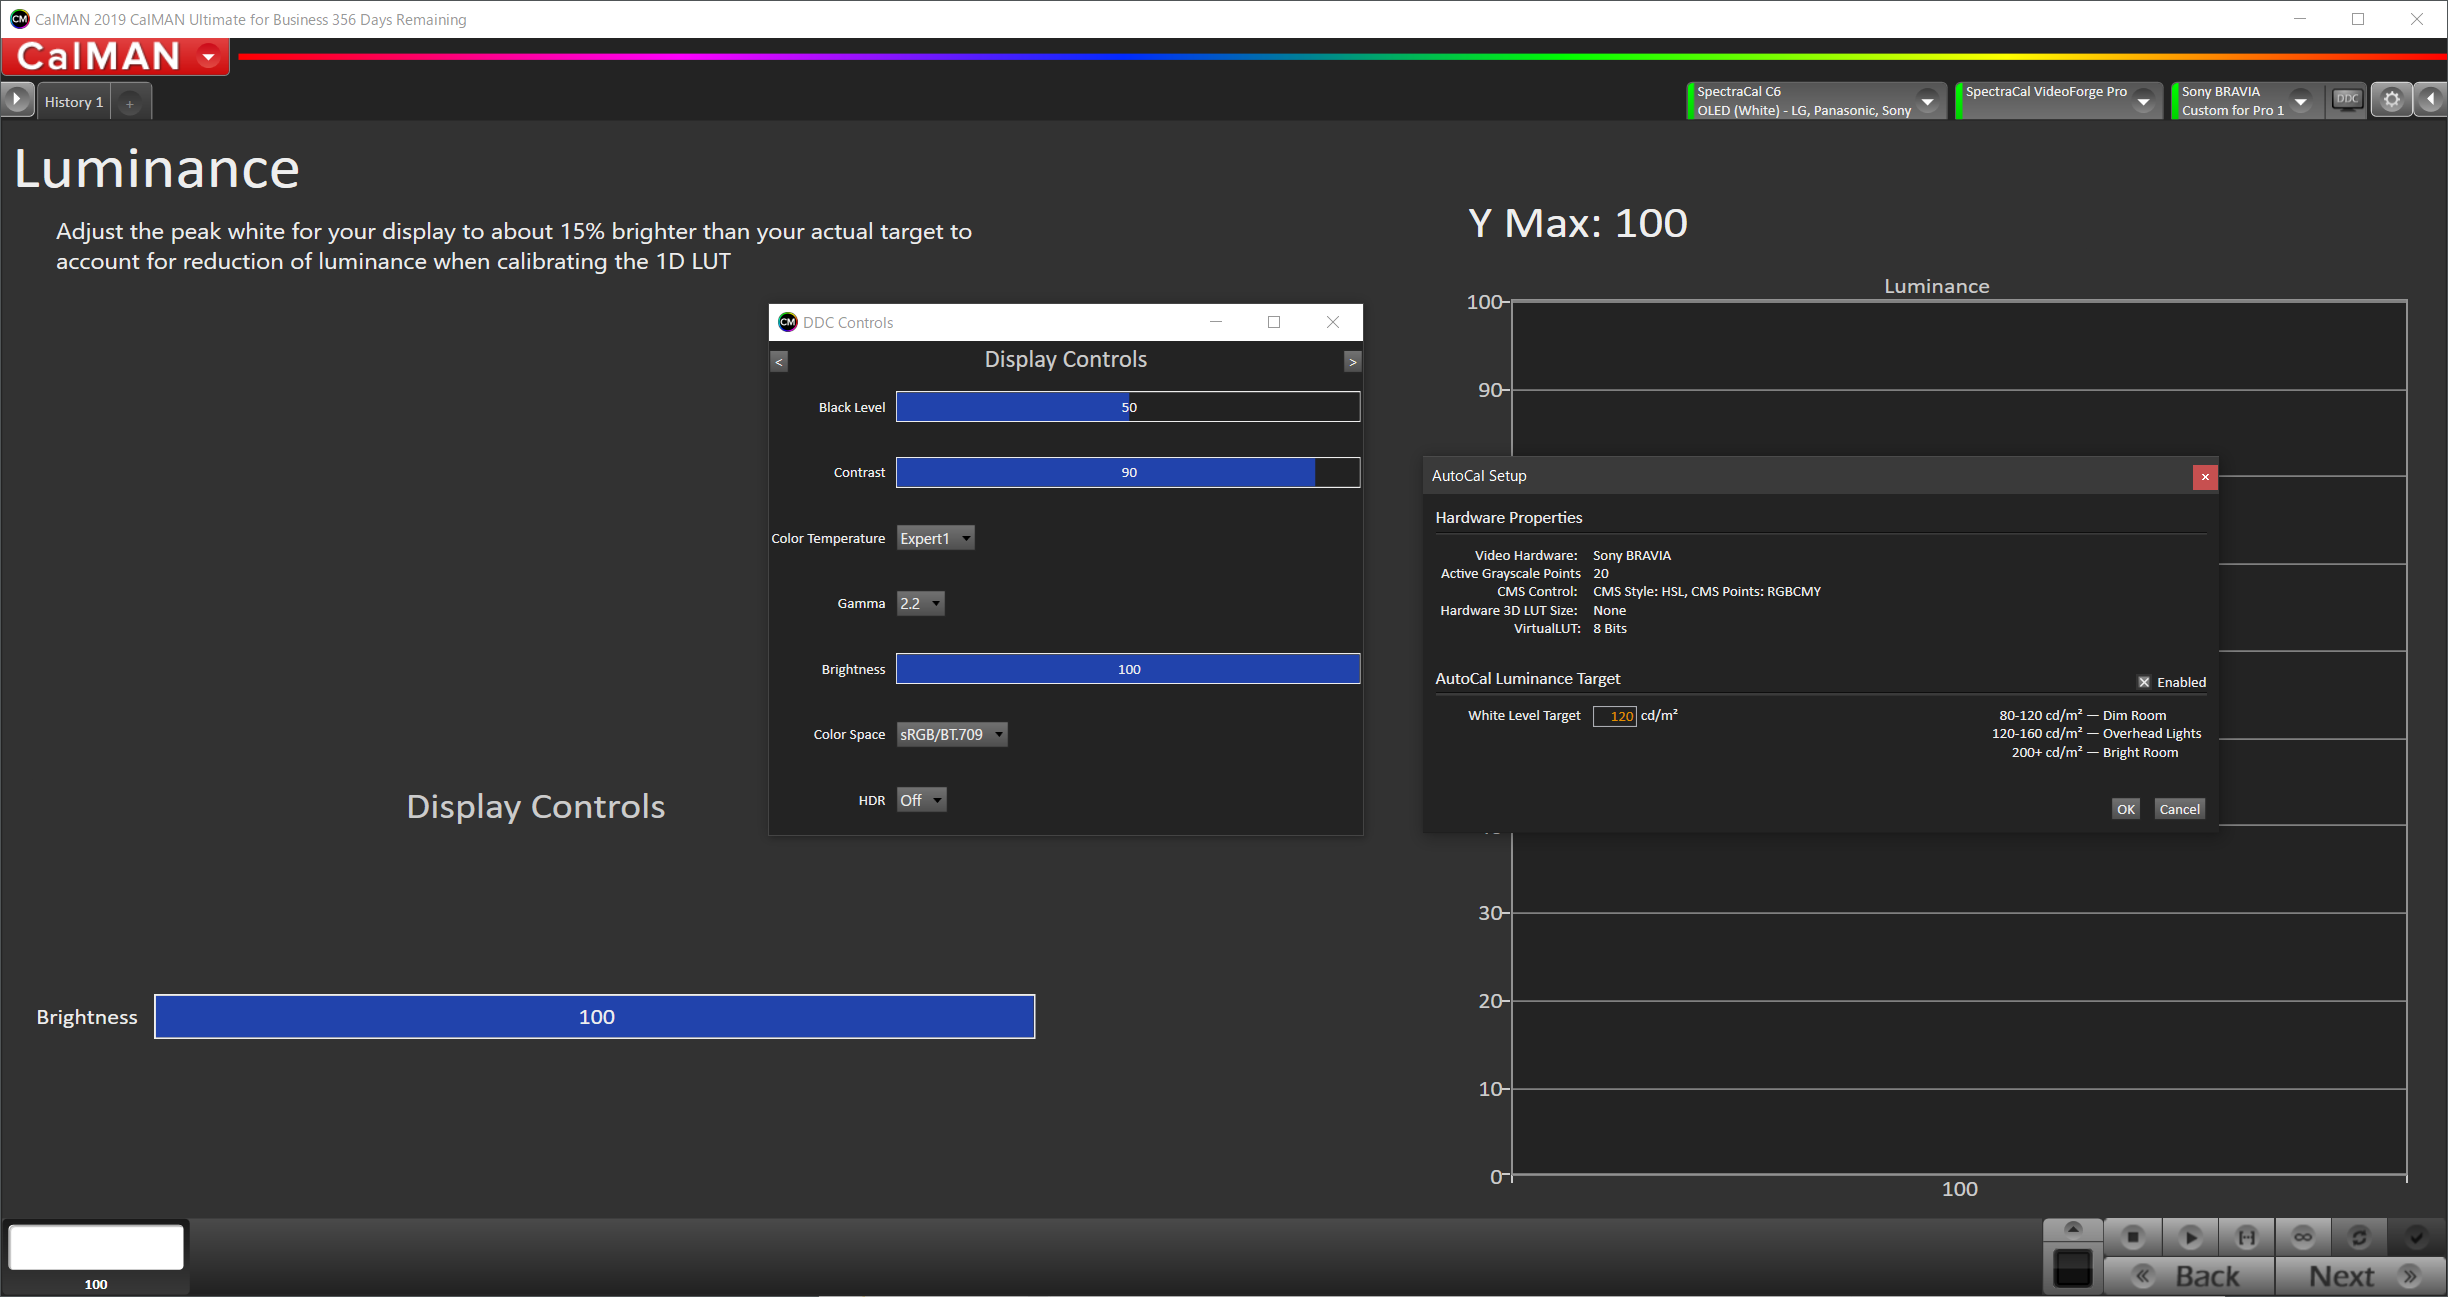Minimize the CalMAN main window
2448x1297 pixels.
tap(2299, 19)
